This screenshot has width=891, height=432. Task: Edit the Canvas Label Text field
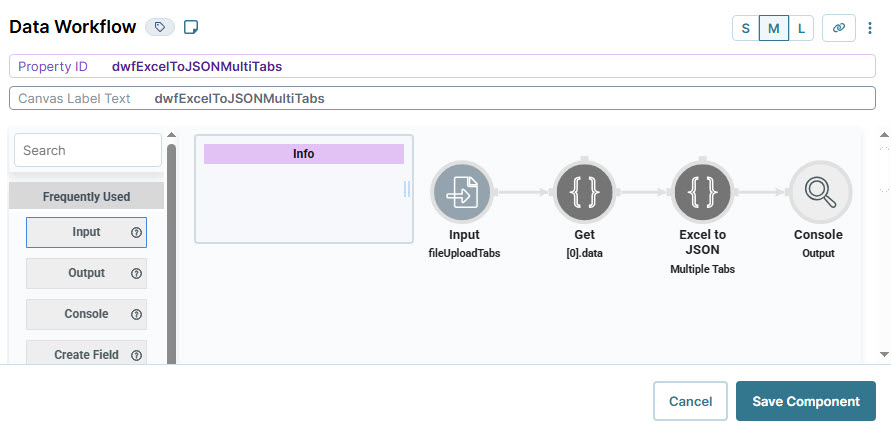pyautogui.click(x=442, y=98)
